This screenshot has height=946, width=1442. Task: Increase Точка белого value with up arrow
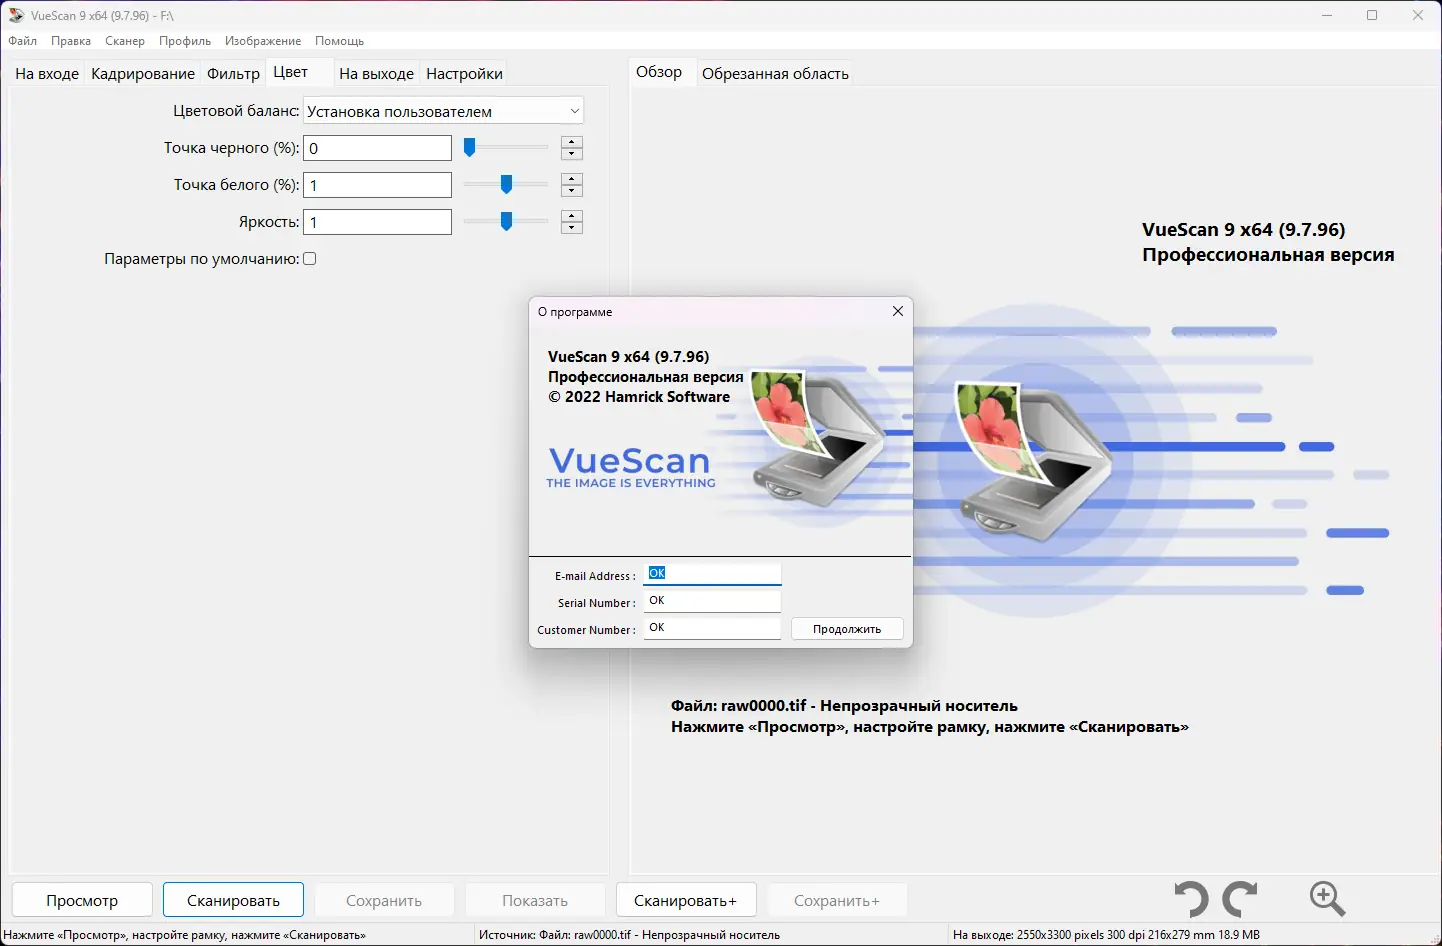pyautogui.click(x=572, y=179)
